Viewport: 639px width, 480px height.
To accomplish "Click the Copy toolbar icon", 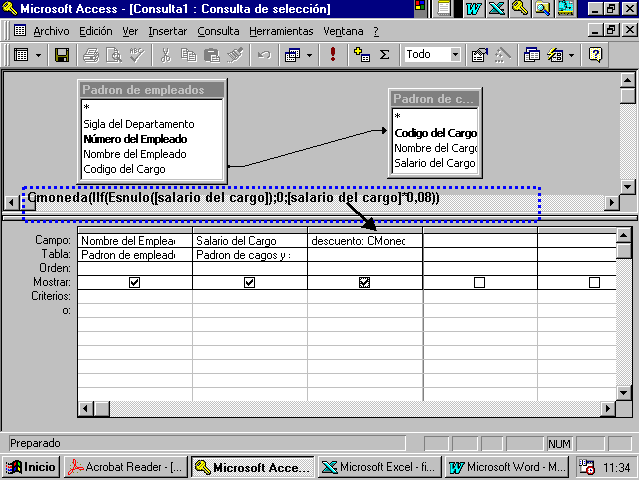I will 188,55.
